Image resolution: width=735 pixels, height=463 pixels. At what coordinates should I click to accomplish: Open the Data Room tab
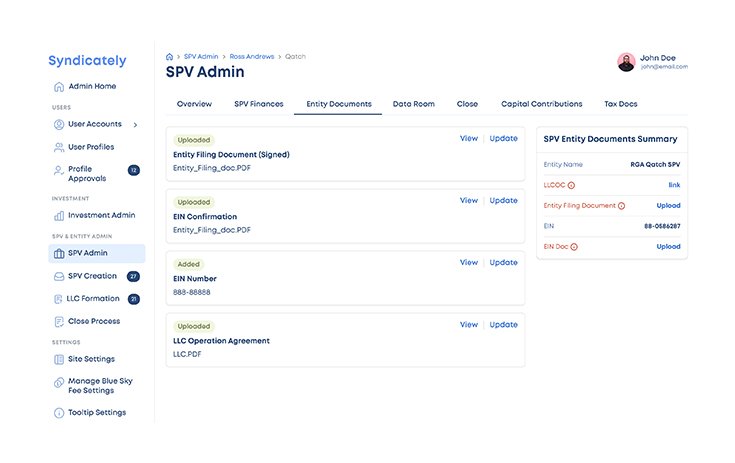413,104
